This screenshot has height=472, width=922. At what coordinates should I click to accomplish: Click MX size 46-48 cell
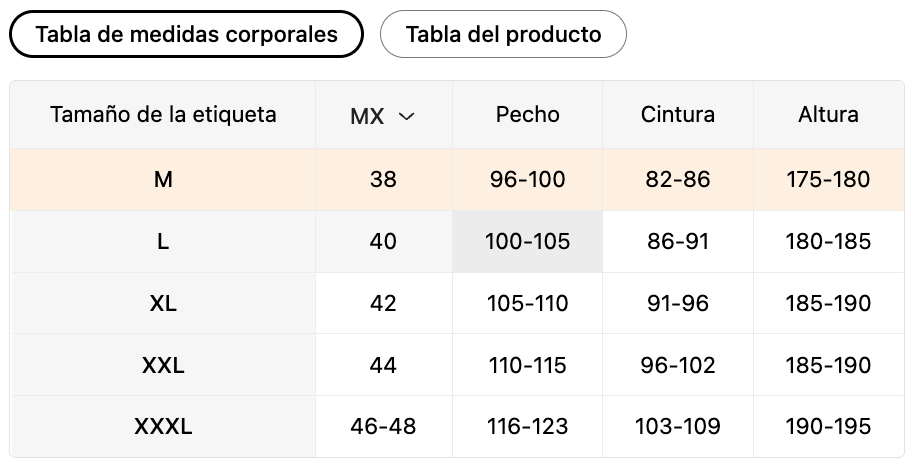tap(383, 427)
